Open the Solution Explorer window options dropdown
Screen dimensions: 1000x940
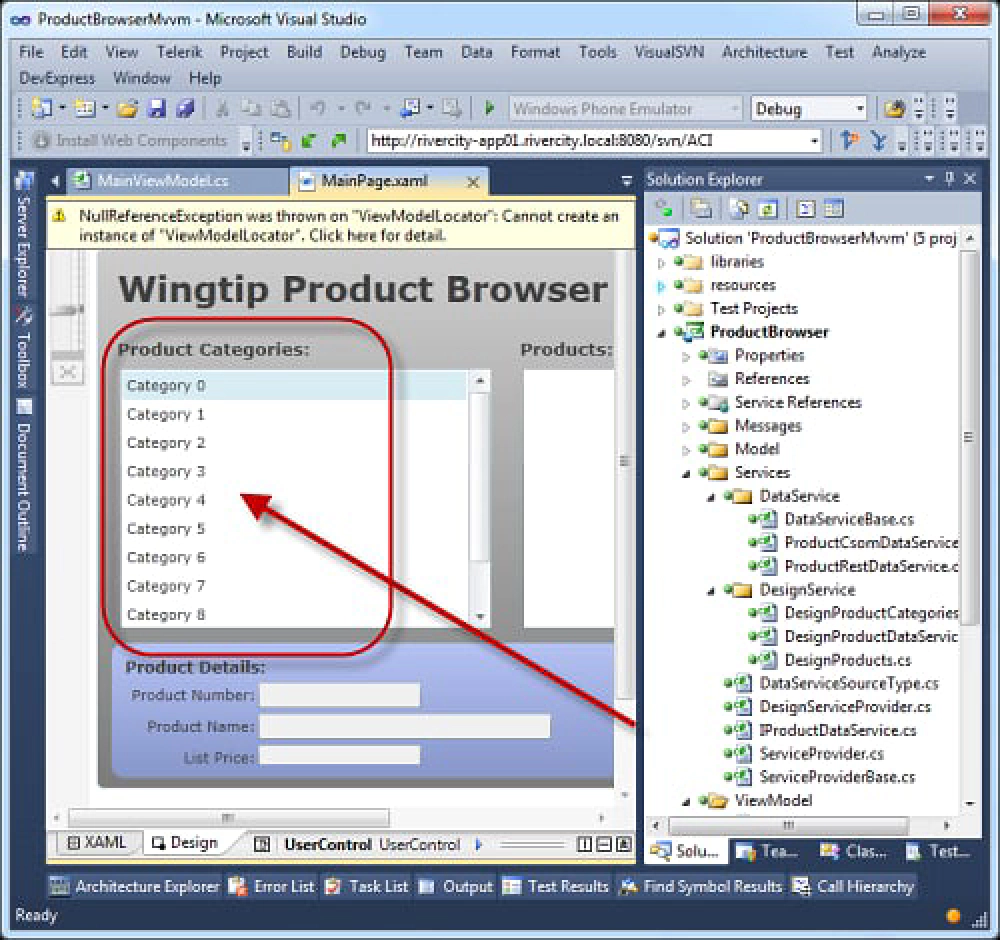tap(929, 179)
